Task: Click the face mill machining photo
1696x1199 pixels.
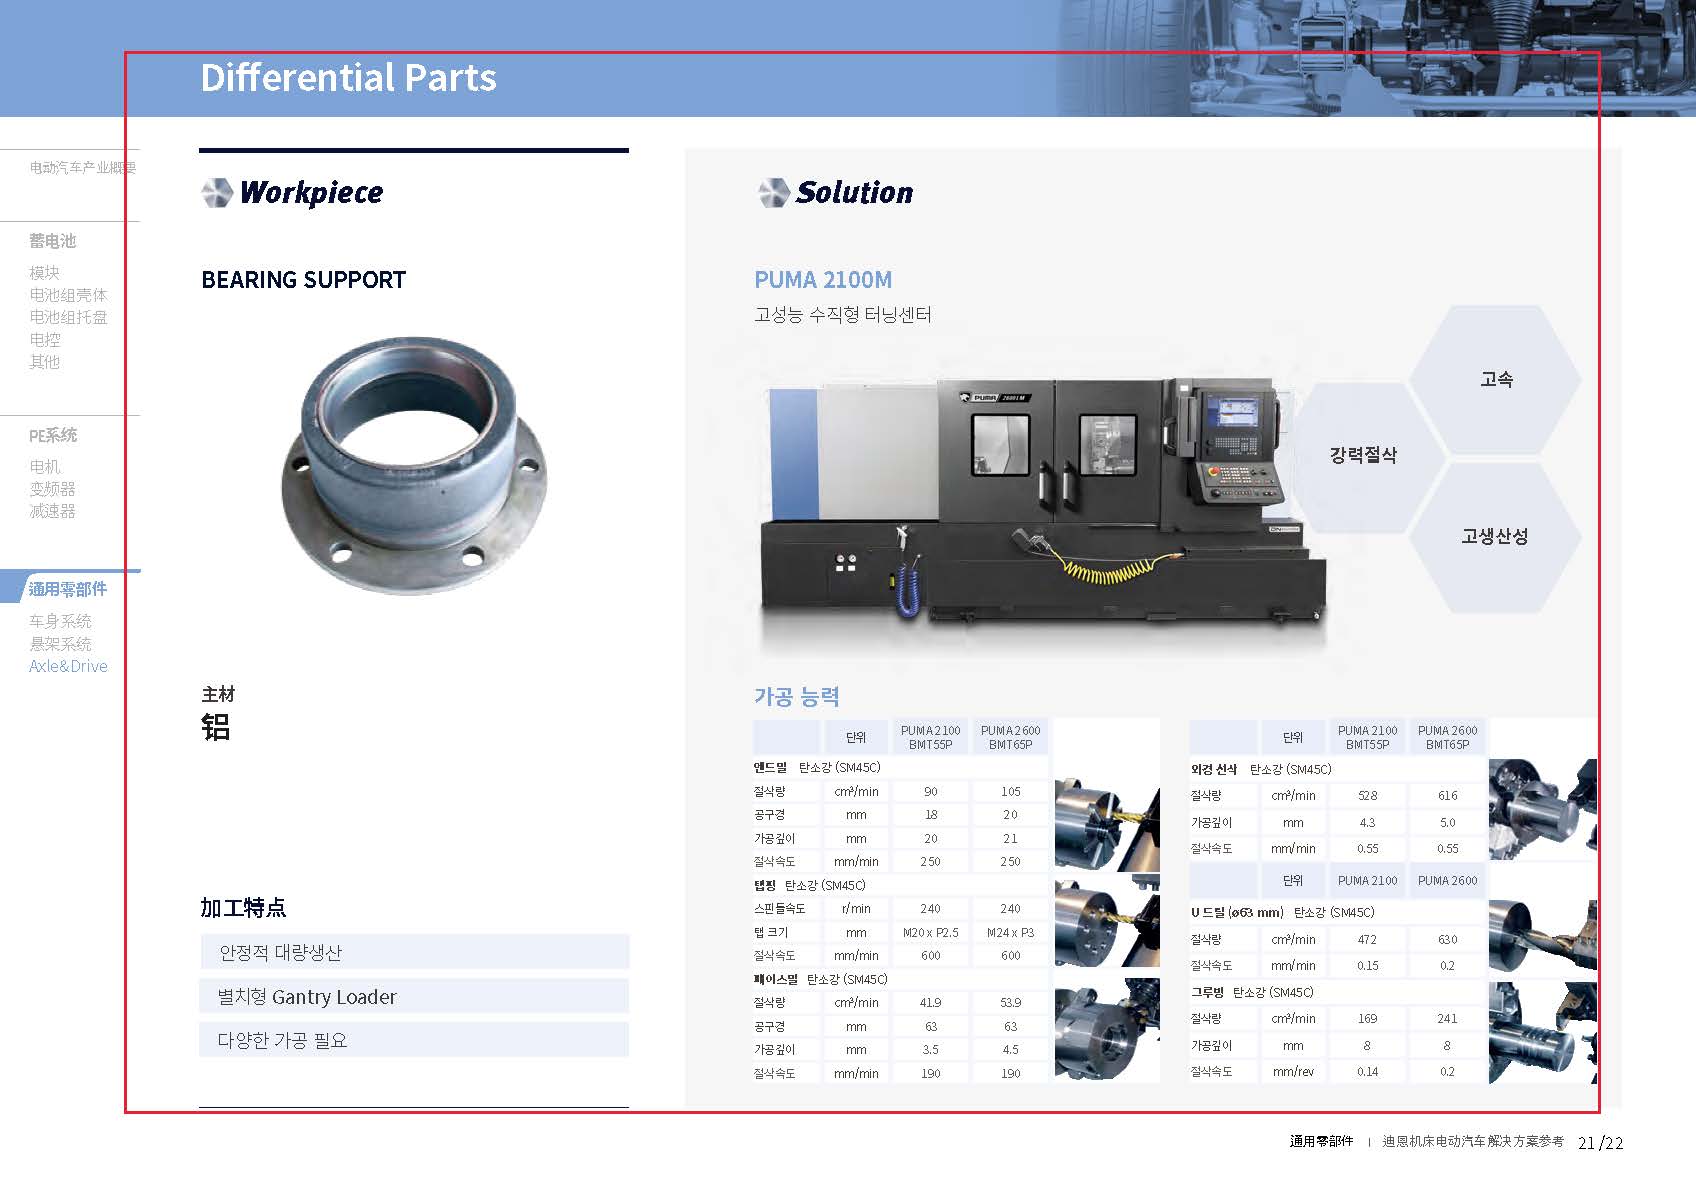Action: [1107, 1029]
